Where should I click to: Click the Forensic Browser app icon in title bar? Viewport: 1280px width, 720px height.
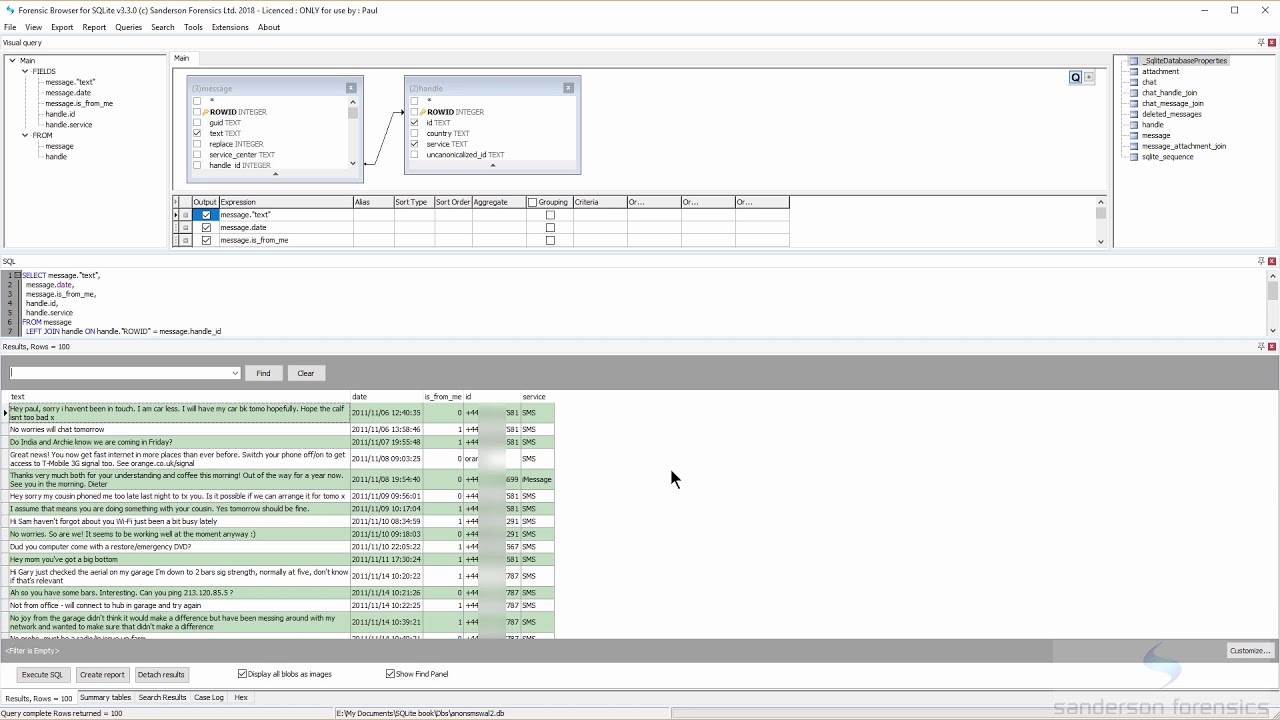point(10,10)
